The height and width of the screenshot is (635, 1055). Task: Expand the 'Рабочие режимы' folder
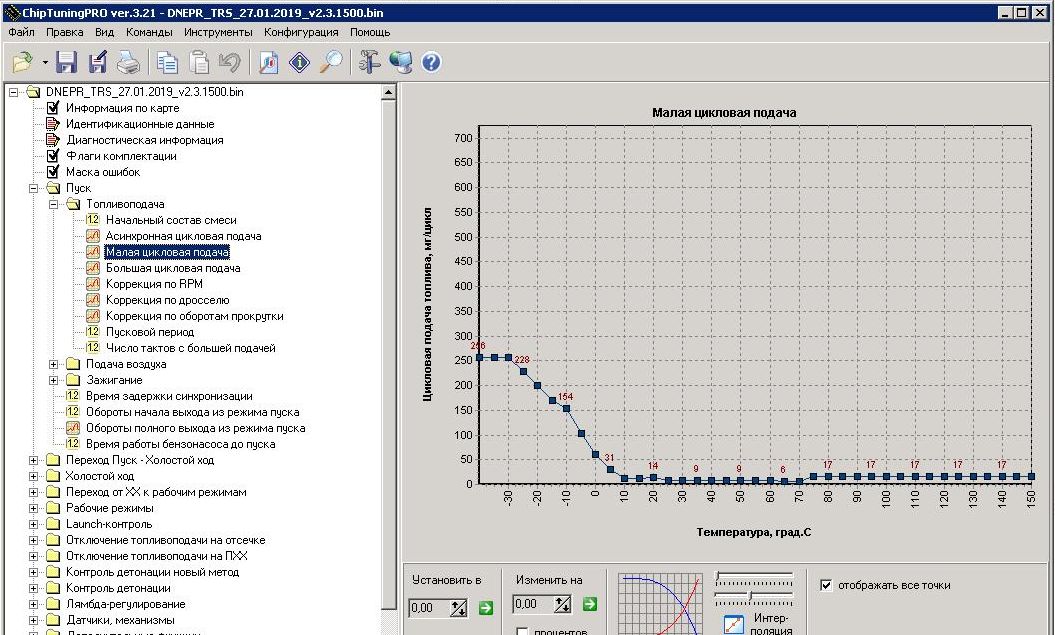(34, 509)
